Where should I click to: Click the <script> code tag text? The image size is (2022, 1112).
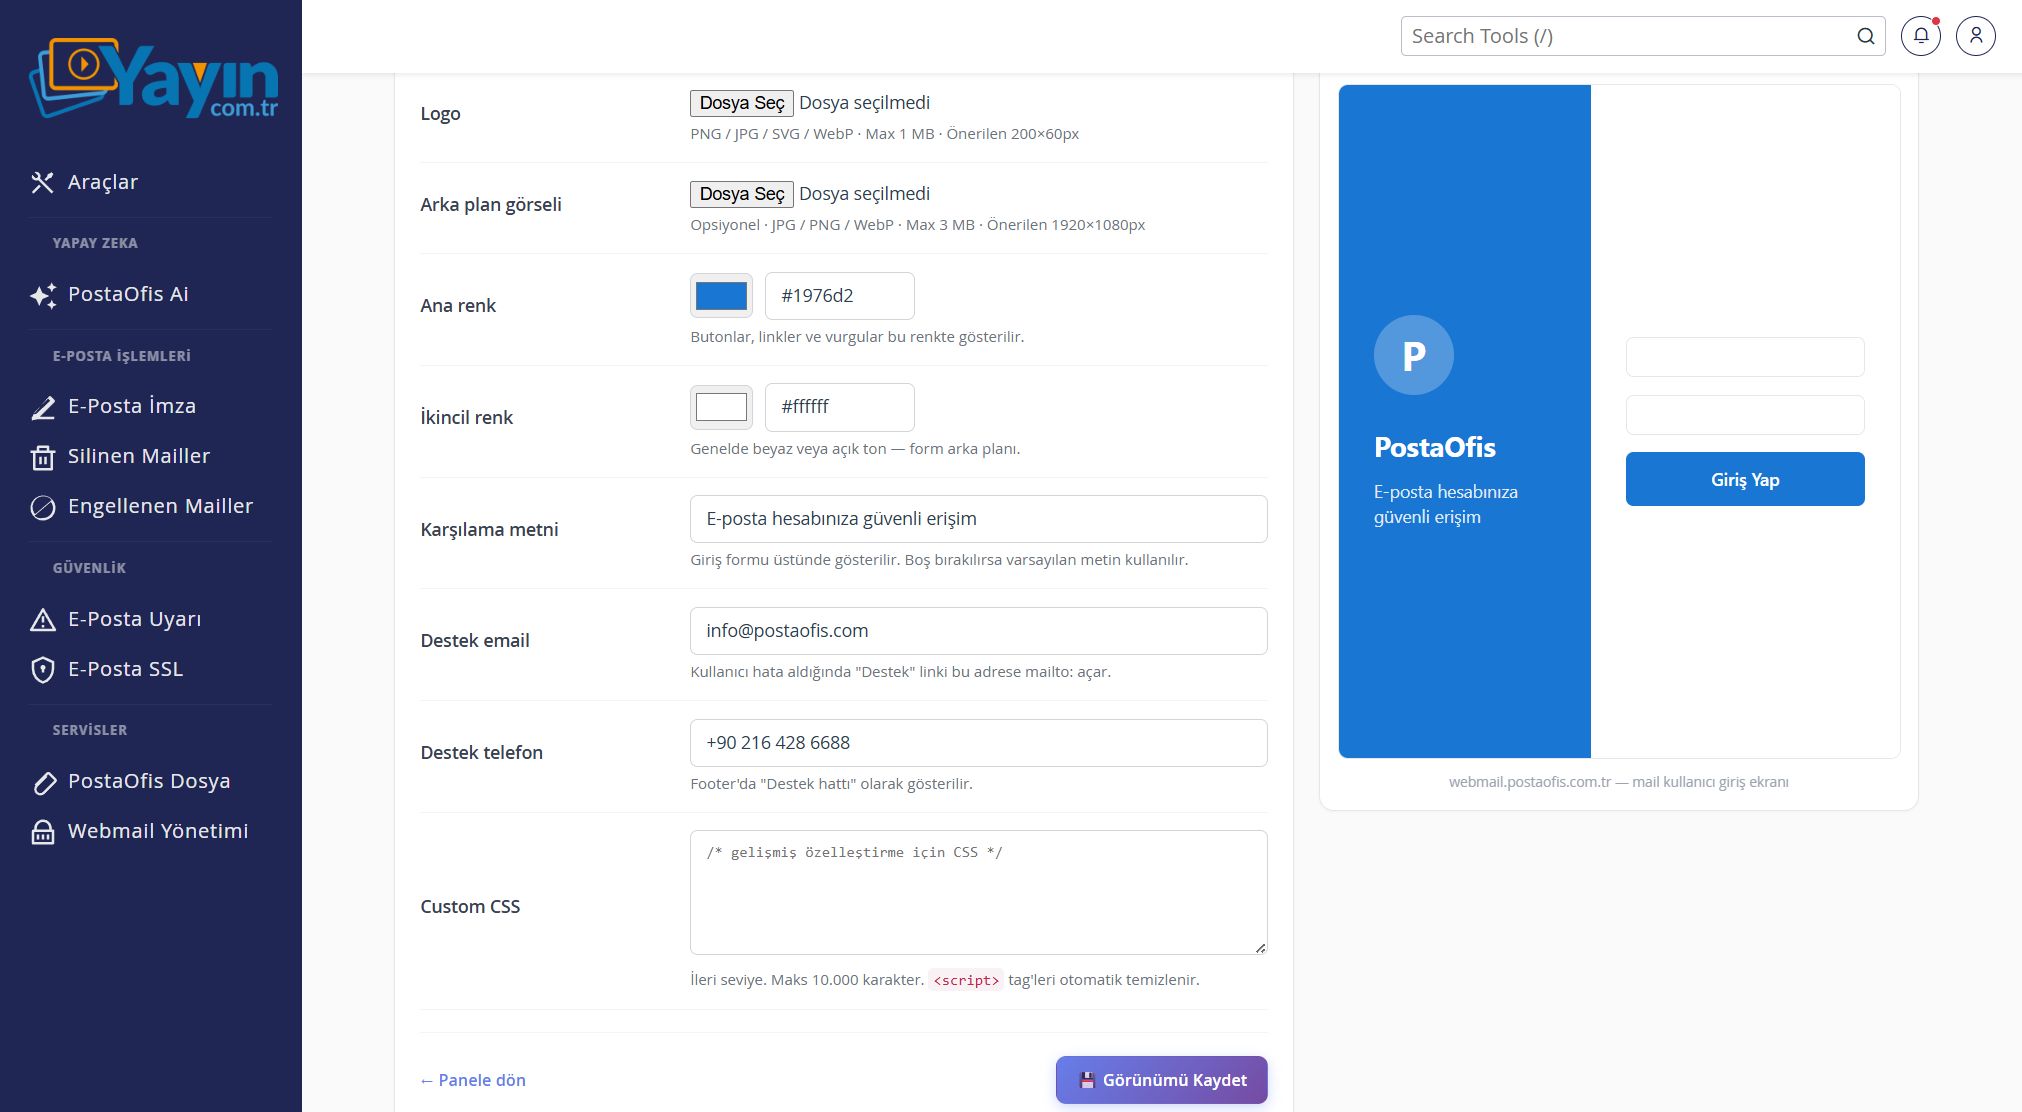pos(966,980)
